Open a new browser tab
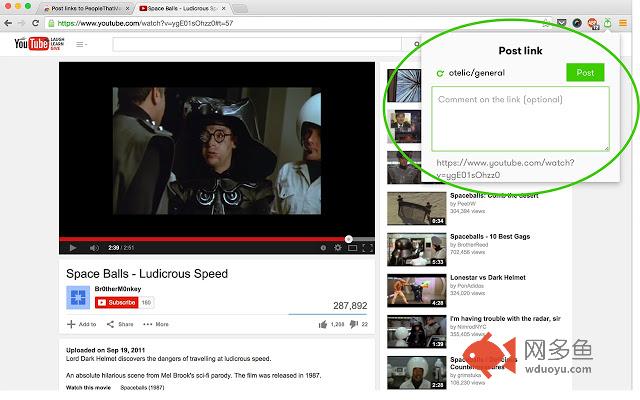The height and width of the screenshot is (400, 640). (240, 8)
